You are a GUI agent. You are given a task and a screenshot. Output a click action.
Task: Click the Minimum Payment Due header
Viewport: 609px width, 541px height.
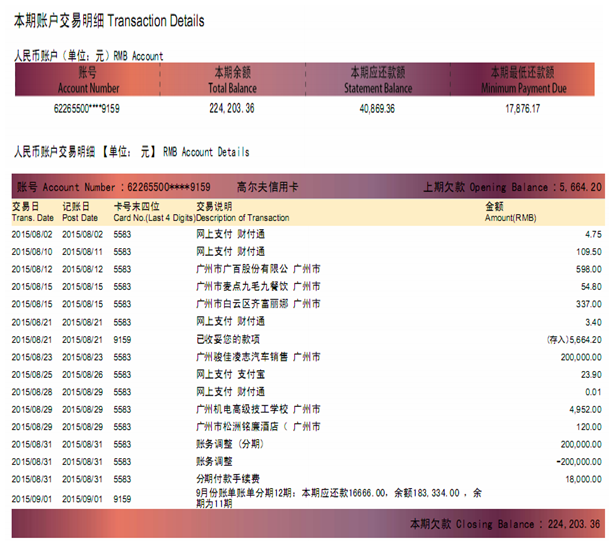click(522, 81)
